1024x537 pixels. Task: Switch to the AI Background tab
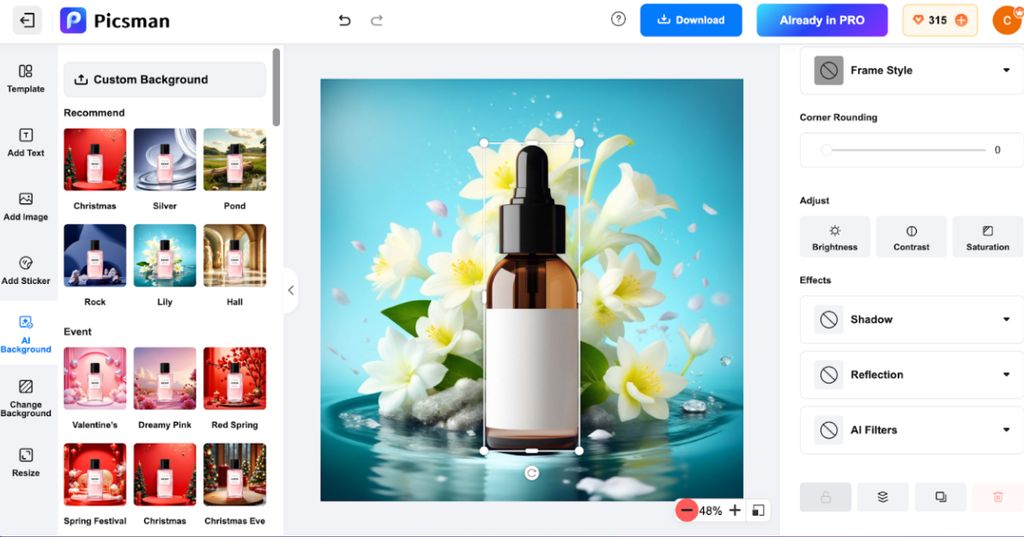pos(25,334)
